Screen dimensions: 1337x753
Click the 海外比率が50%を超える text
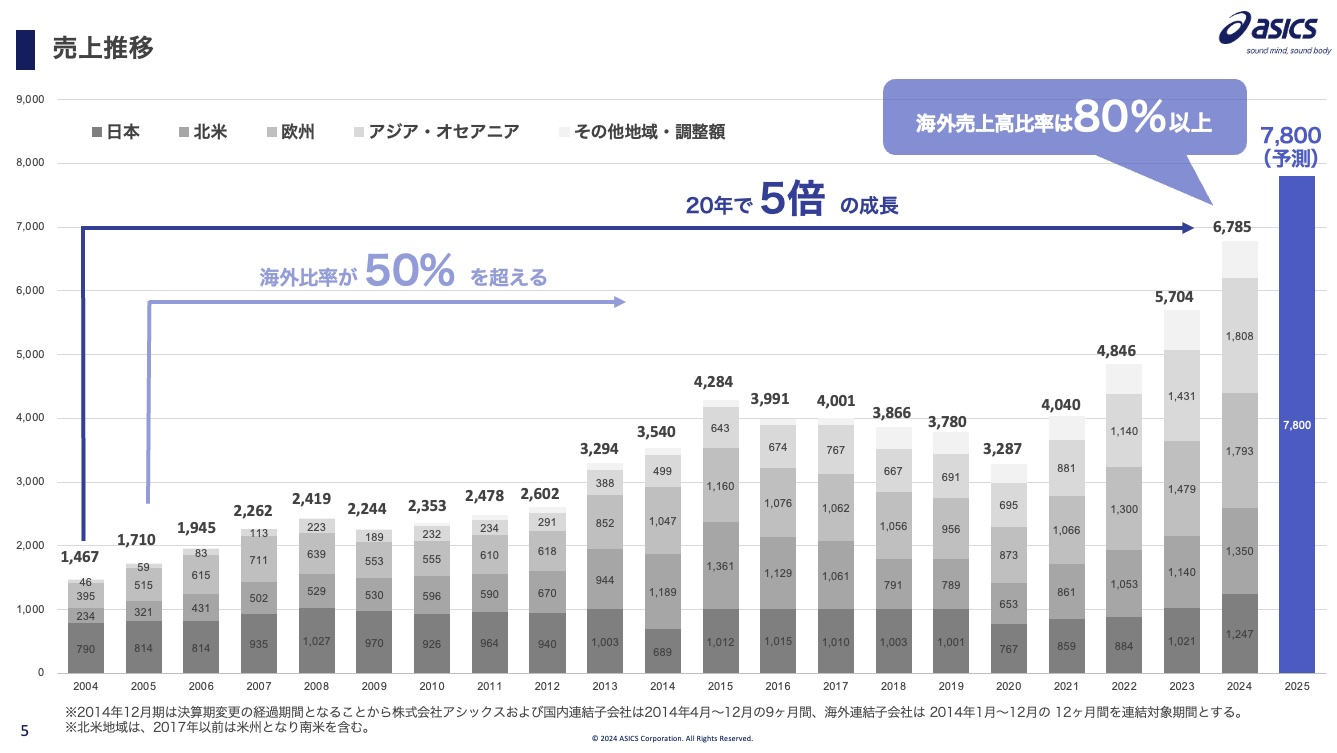coord(403,274)
